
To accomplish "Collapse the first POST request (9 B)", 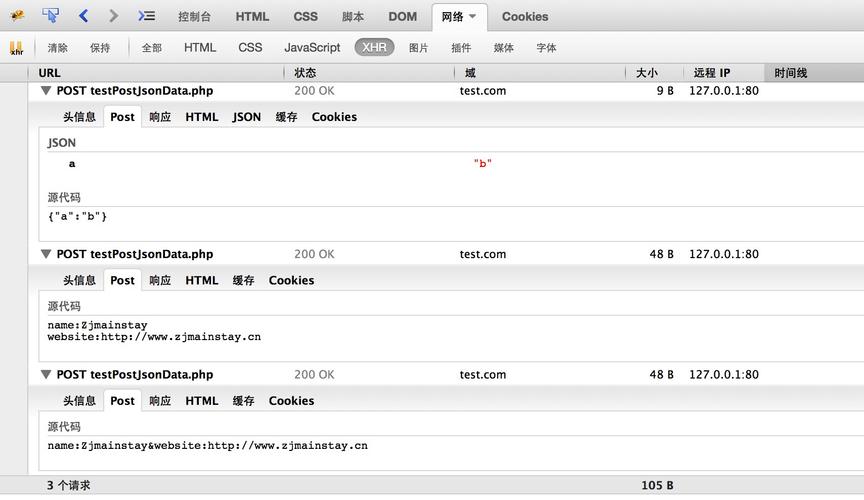I will 46,90.
